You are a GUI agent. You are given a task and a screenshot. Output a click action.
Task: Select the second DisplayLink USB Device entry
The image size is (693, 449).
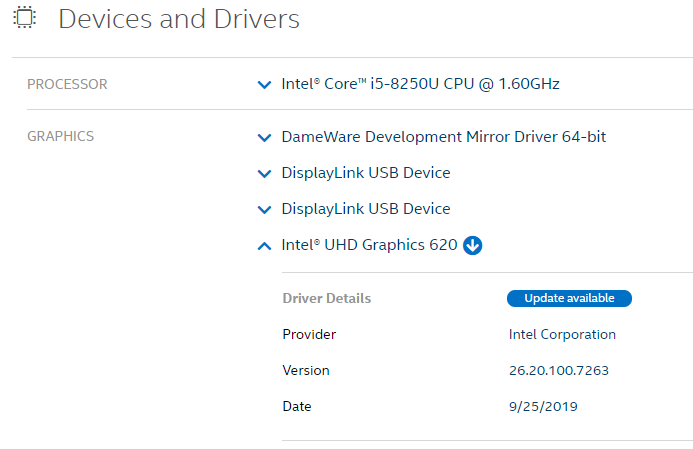(366, 209)
